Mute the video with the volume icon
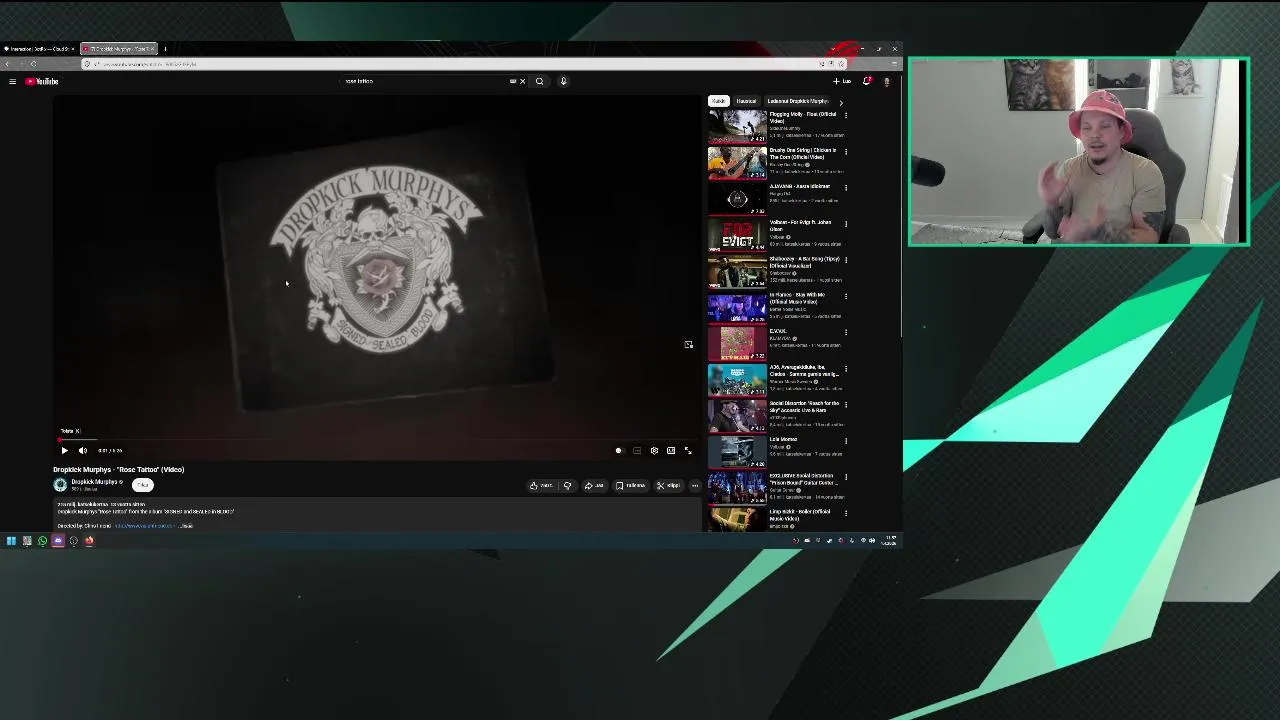 coord(83,451)
